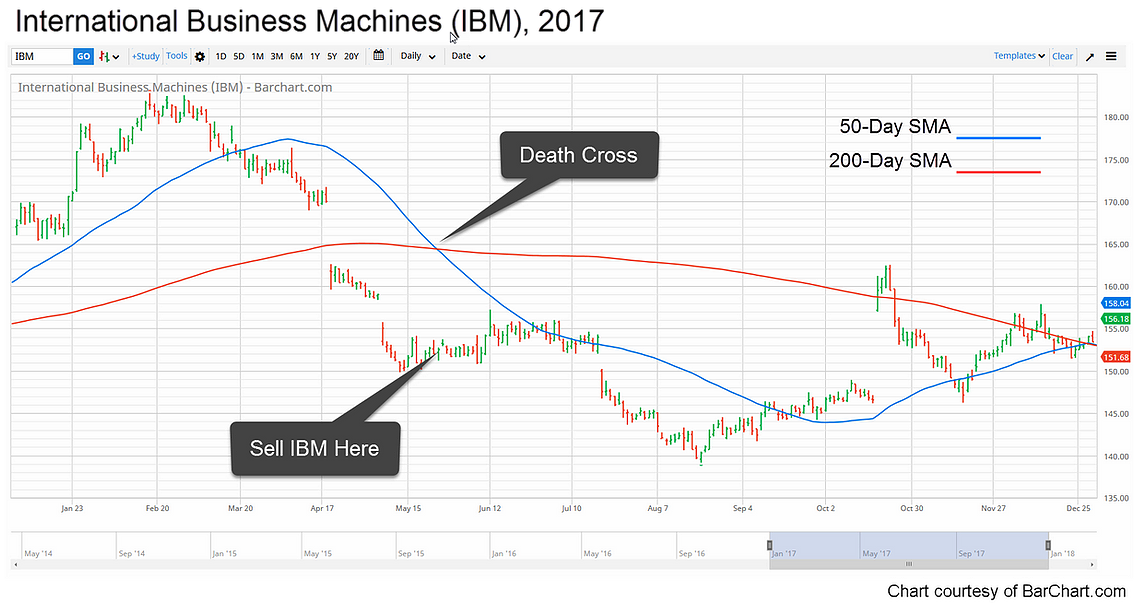Click May '14 in the navigator timeline
1134x604 pixels.
38,554
